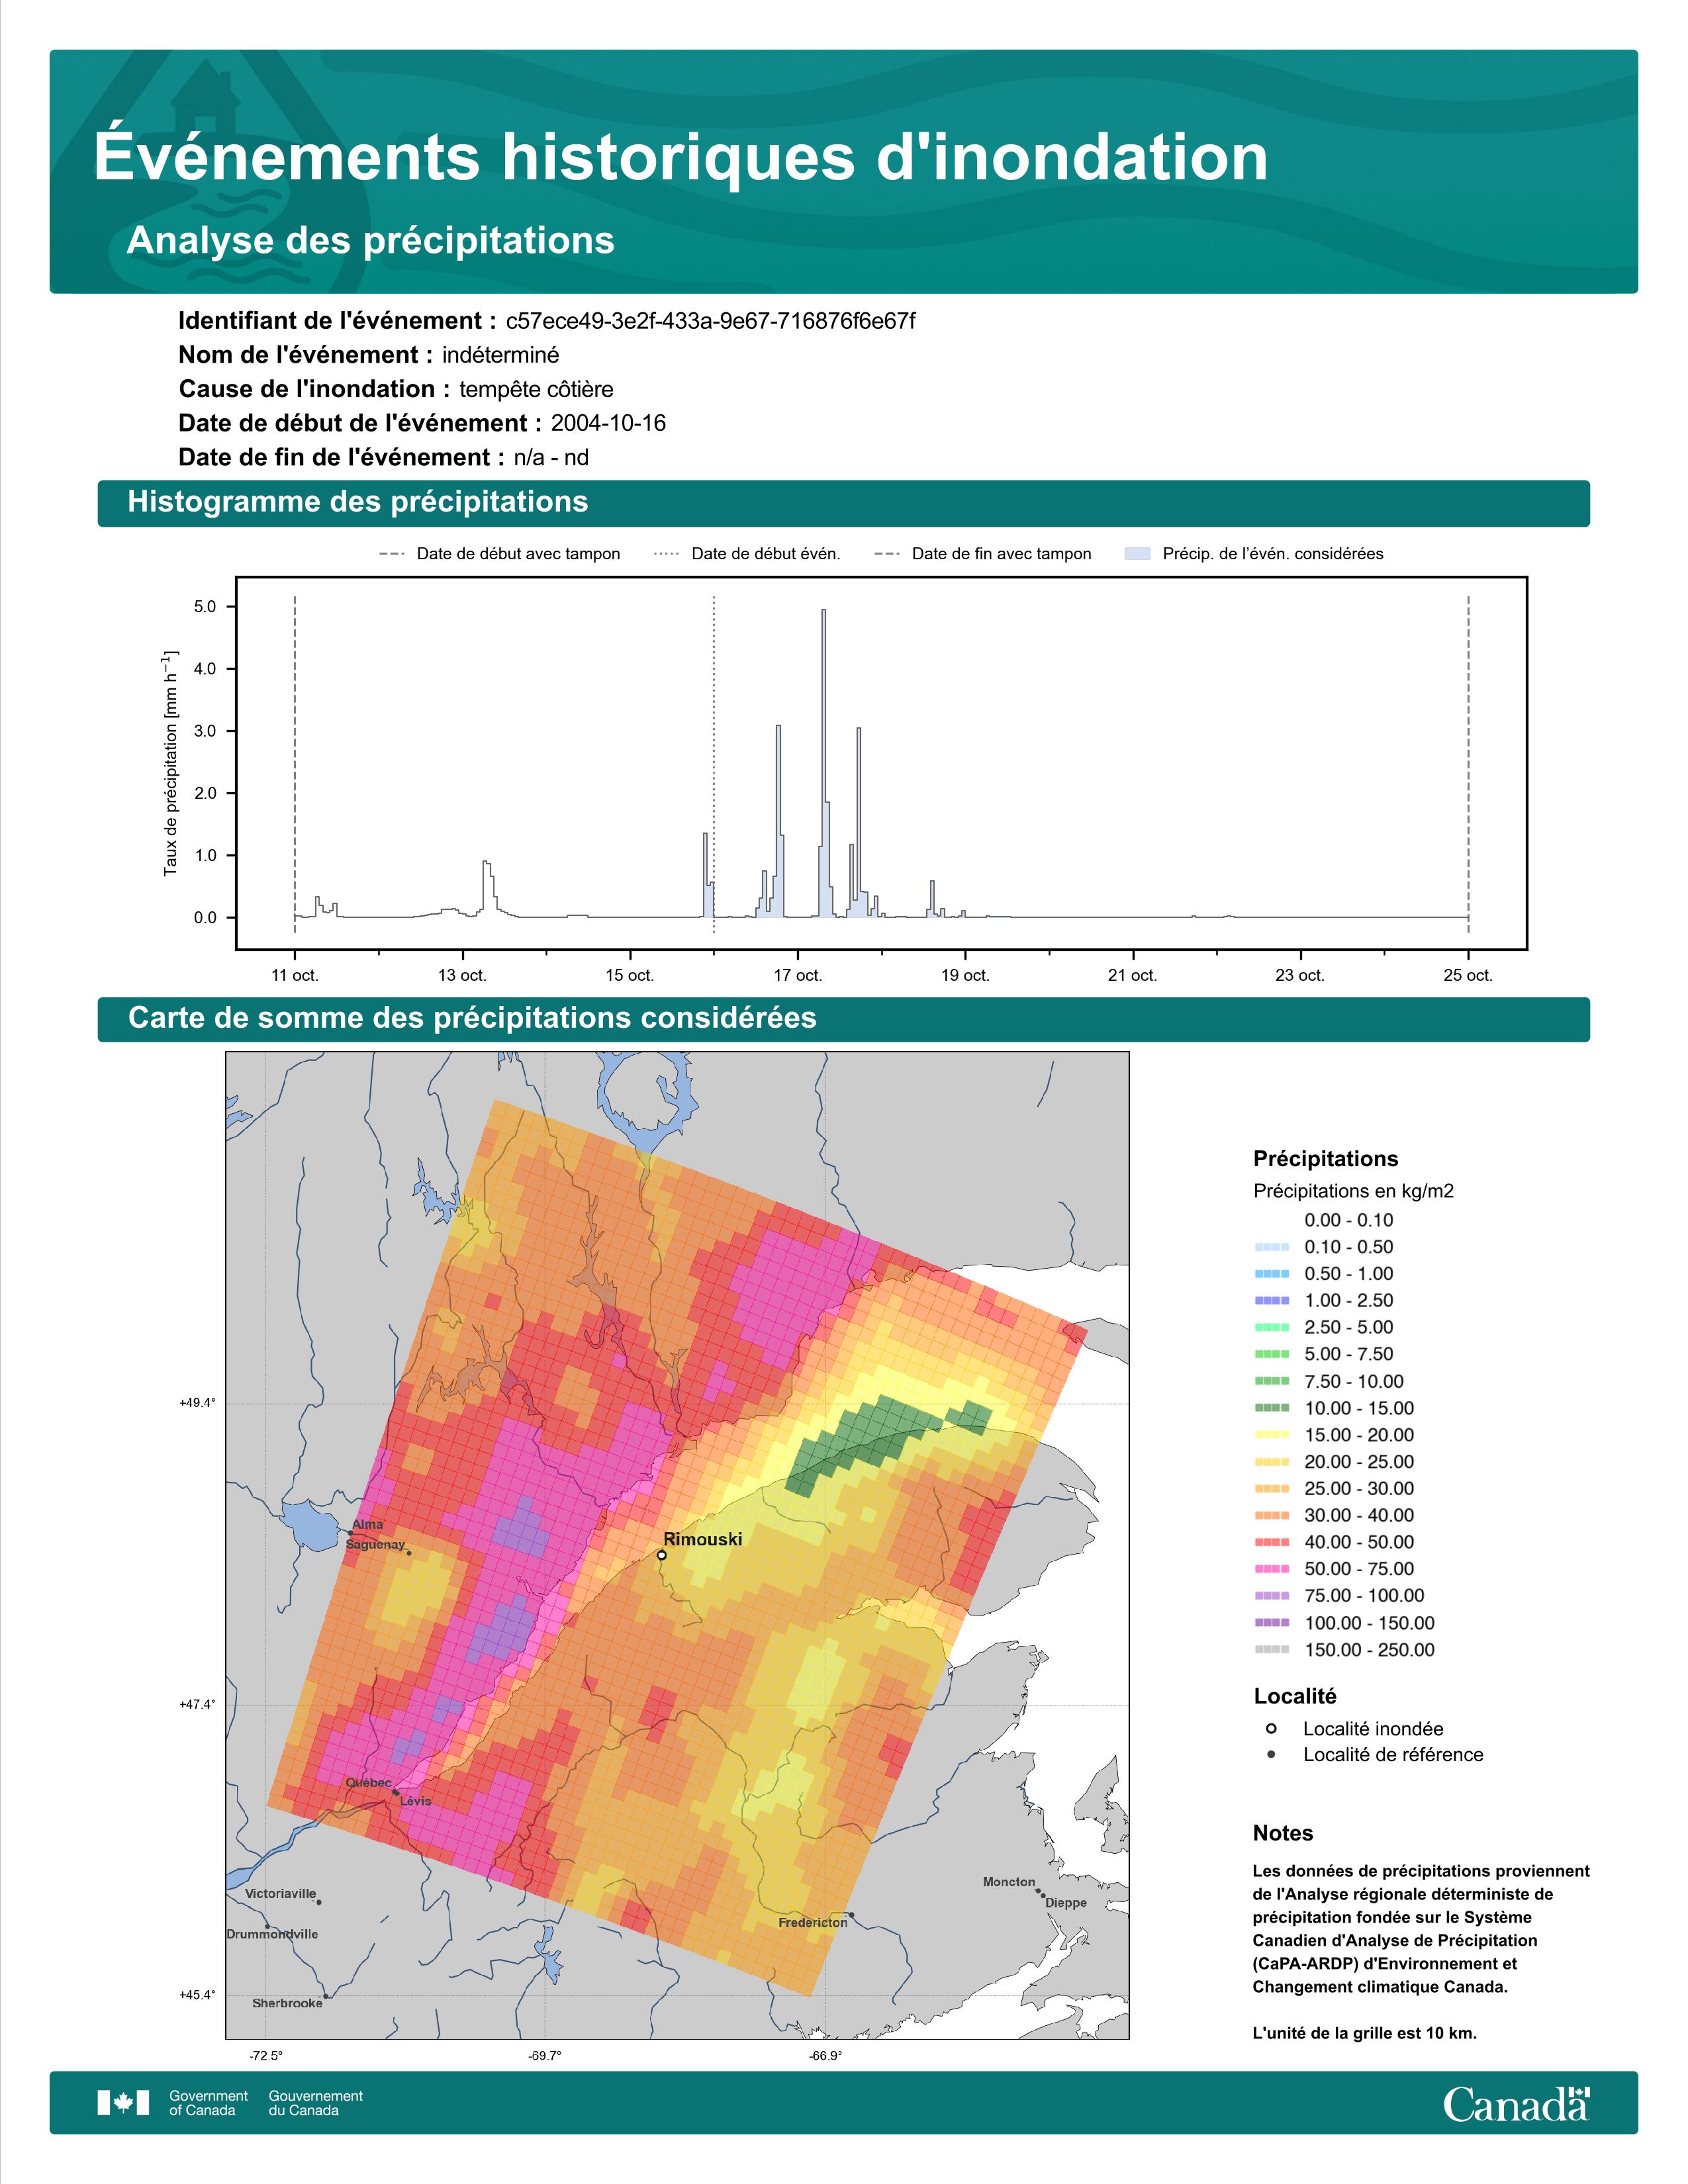Viewport: 1688px width, 2184px height.
Task: Click the 'Localité de référence' legend dot icon
Action: [1271, 1754]
